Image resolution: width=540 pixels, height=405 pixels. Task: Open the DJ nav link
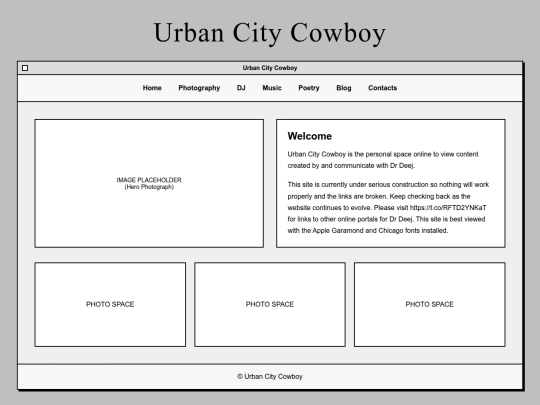point(241,88)
